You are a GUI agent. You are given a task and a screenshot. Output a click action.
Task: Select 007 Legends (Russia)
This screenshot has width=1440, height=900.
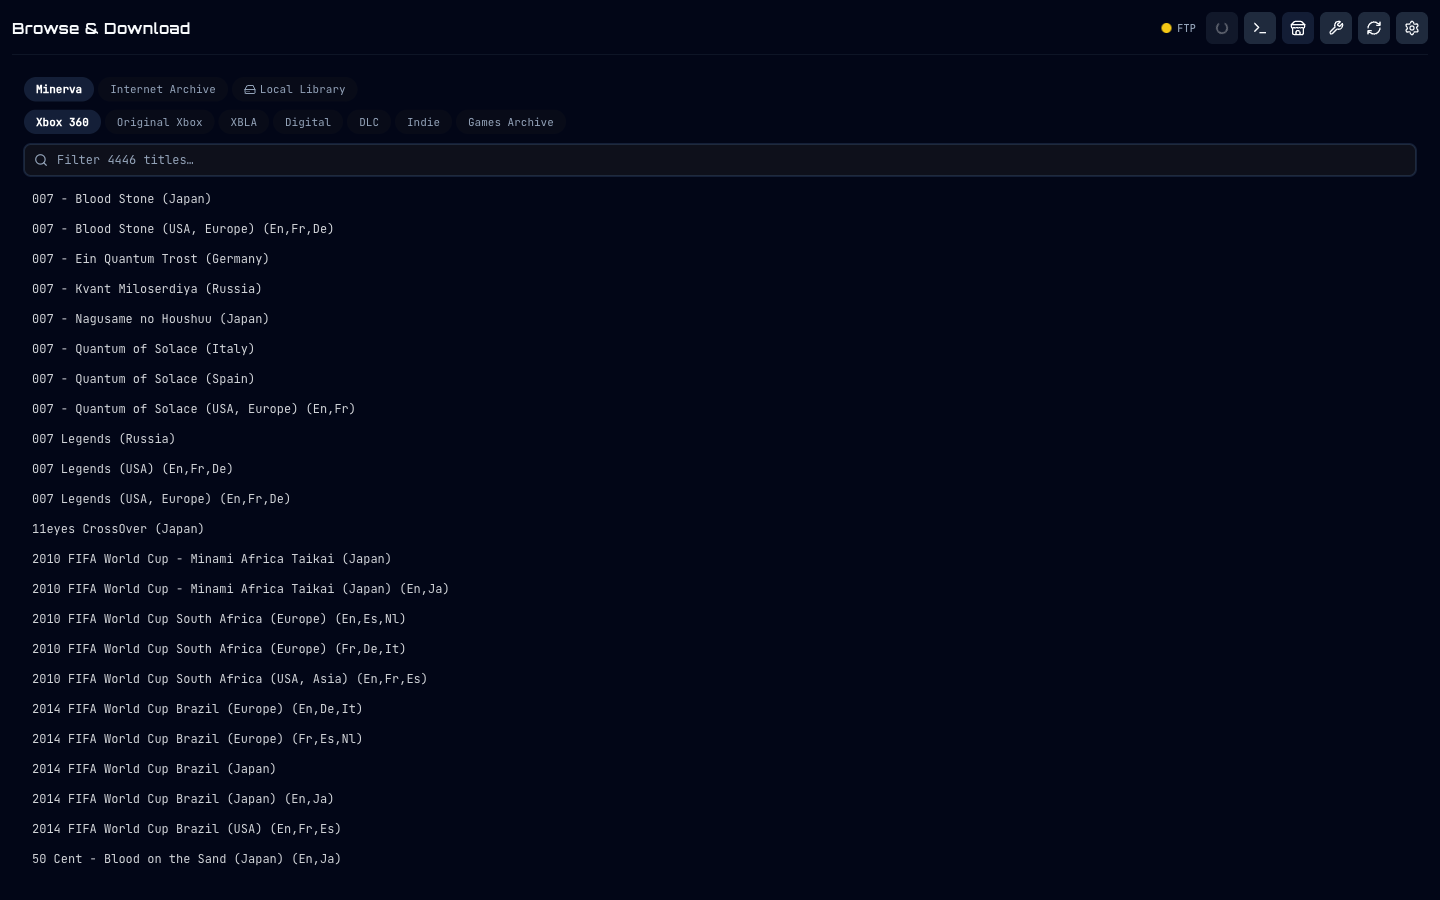coord(720,439)
